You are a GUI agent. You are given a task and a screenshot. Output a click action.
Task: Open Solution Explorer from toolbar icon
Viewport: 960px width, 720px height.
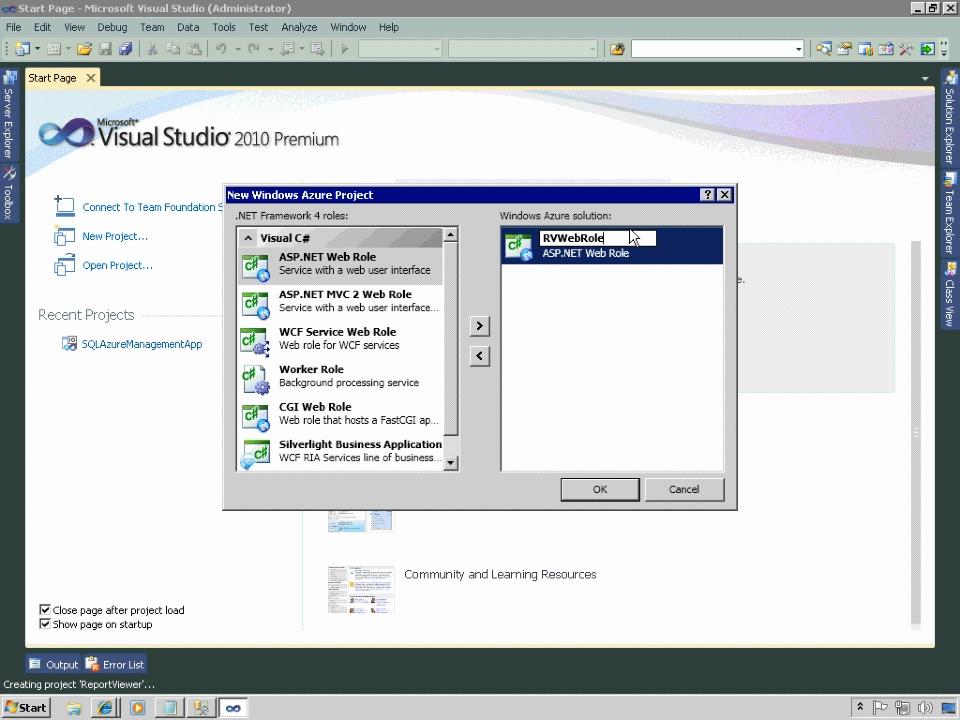(x=824, y=48)
